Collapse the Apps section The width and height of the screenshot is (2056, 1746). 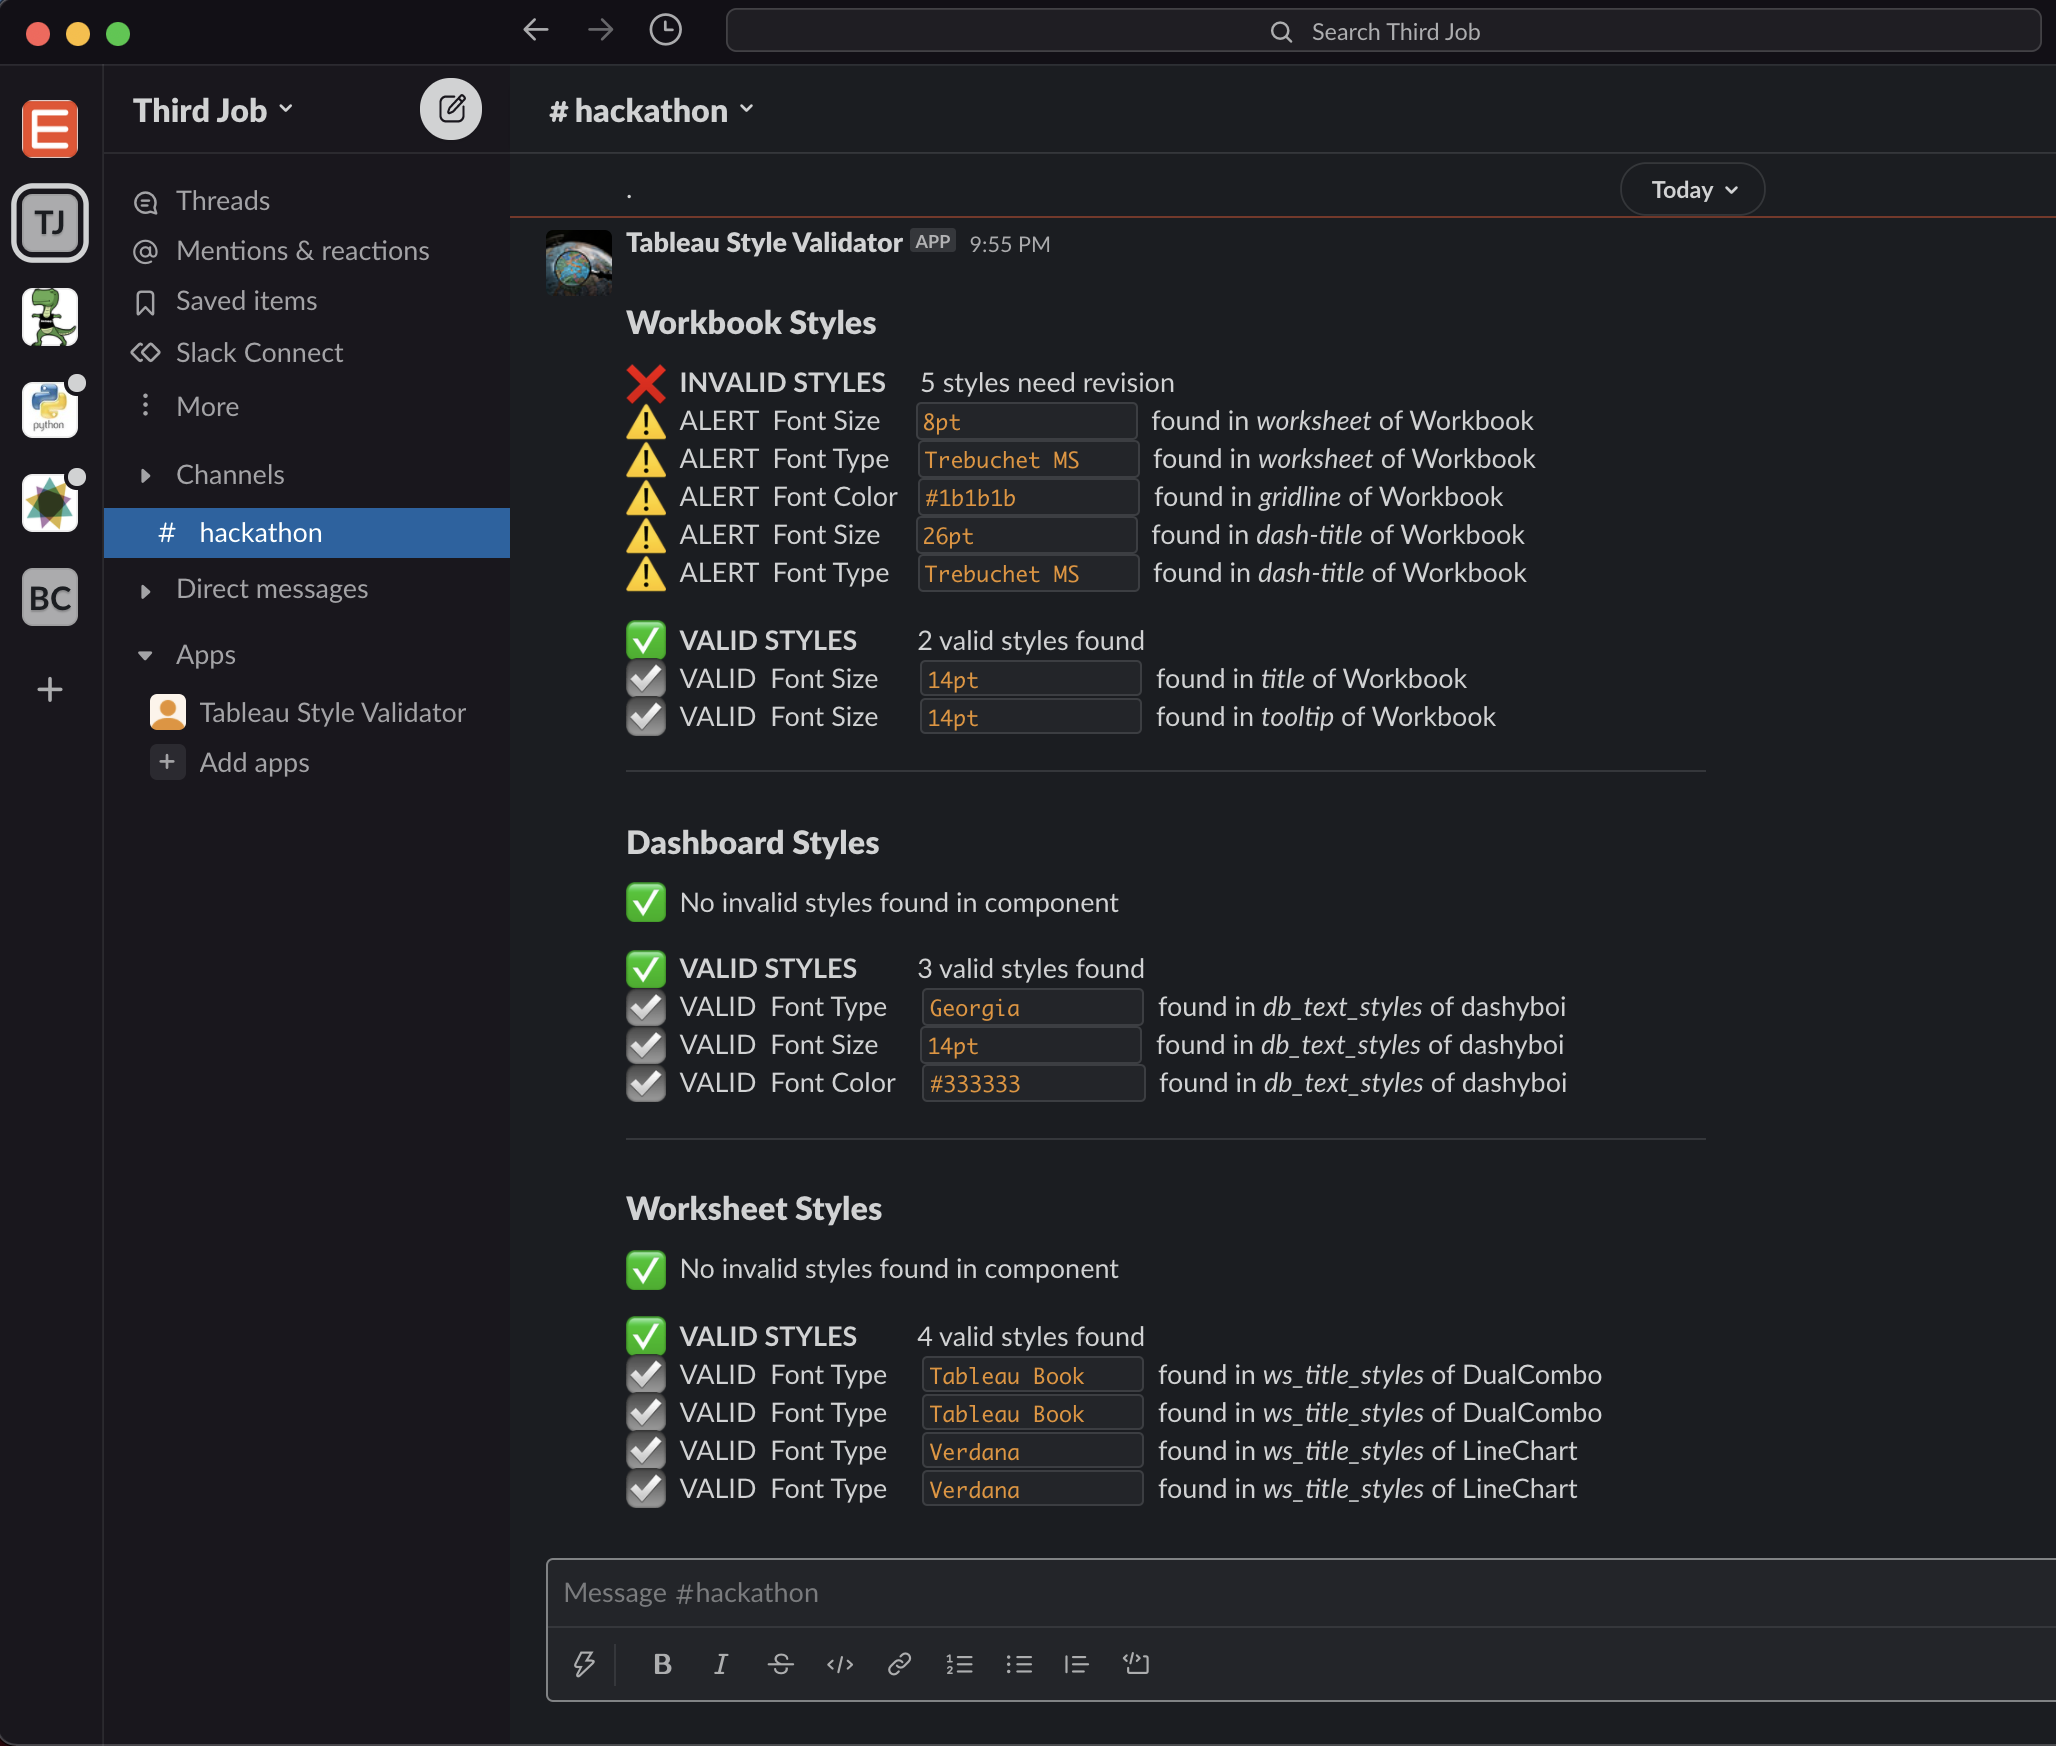(146, 656)
